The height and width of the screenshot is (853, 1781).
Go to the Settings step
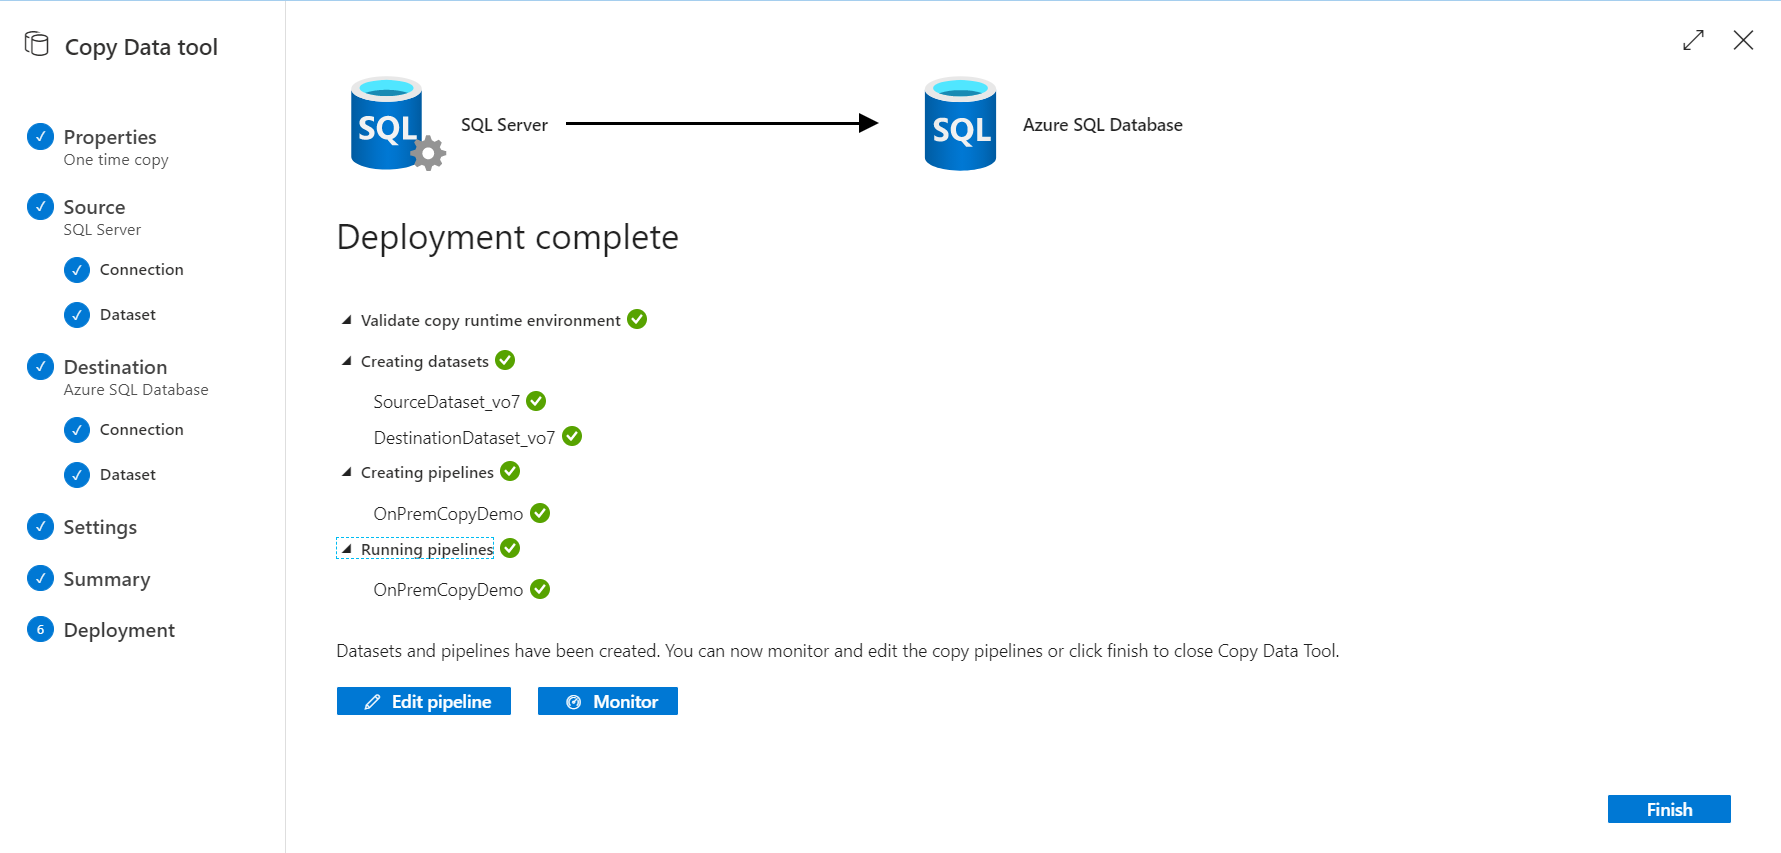click(100, 527)
